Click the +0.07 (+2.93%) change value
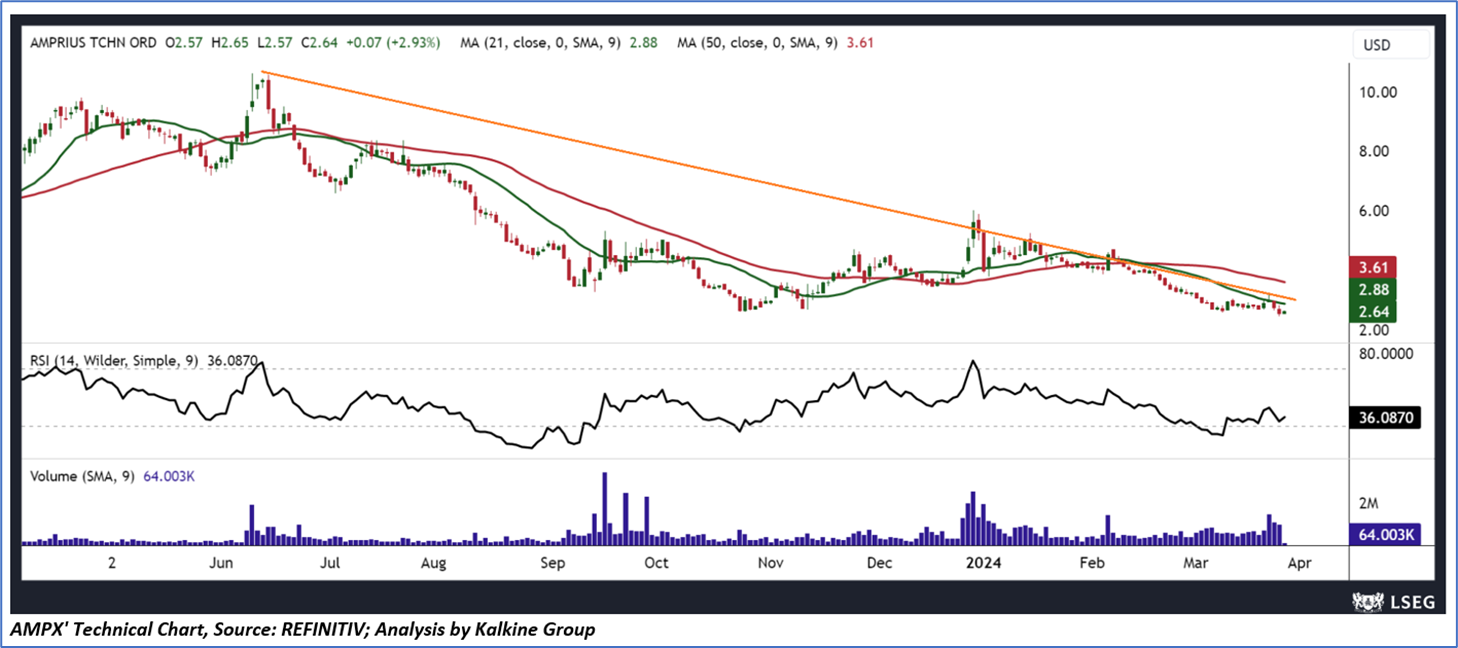1458x648 pixels. click(x=391, y=43)
